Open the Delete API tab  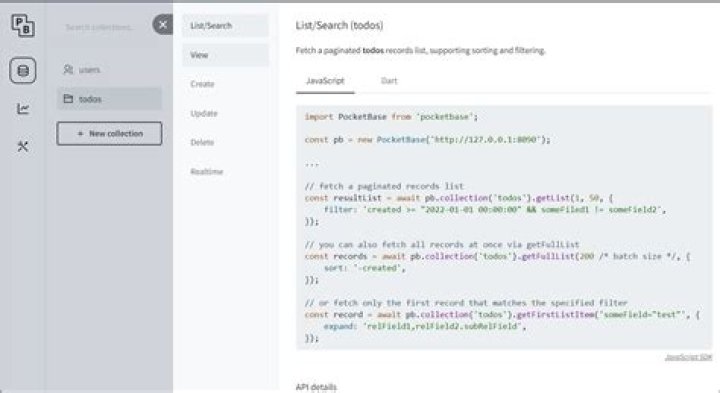point(225,142)
